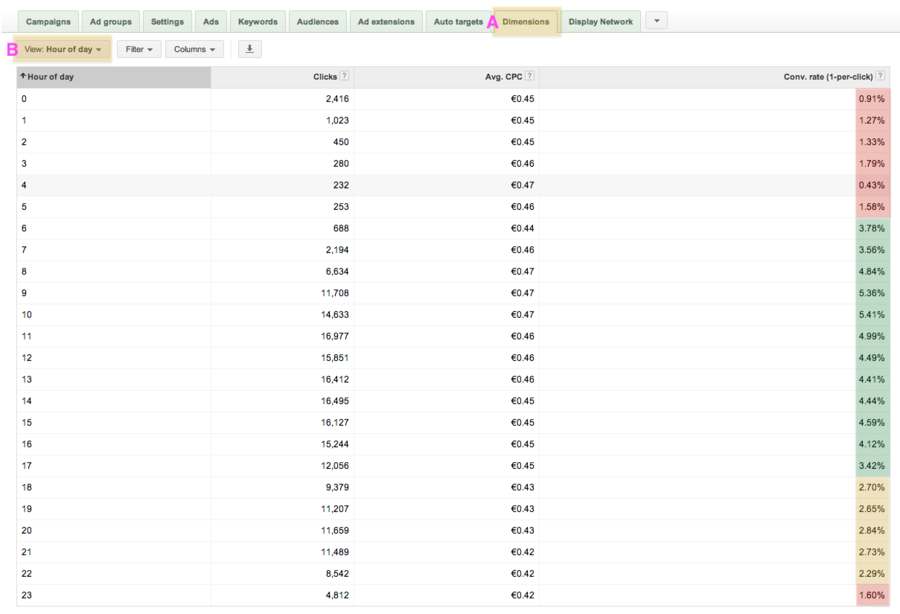Click sort arrow in Hour of day header
The height and width of the screenshot is (614, 900).
pyautogui.click(x=23, y=76)
